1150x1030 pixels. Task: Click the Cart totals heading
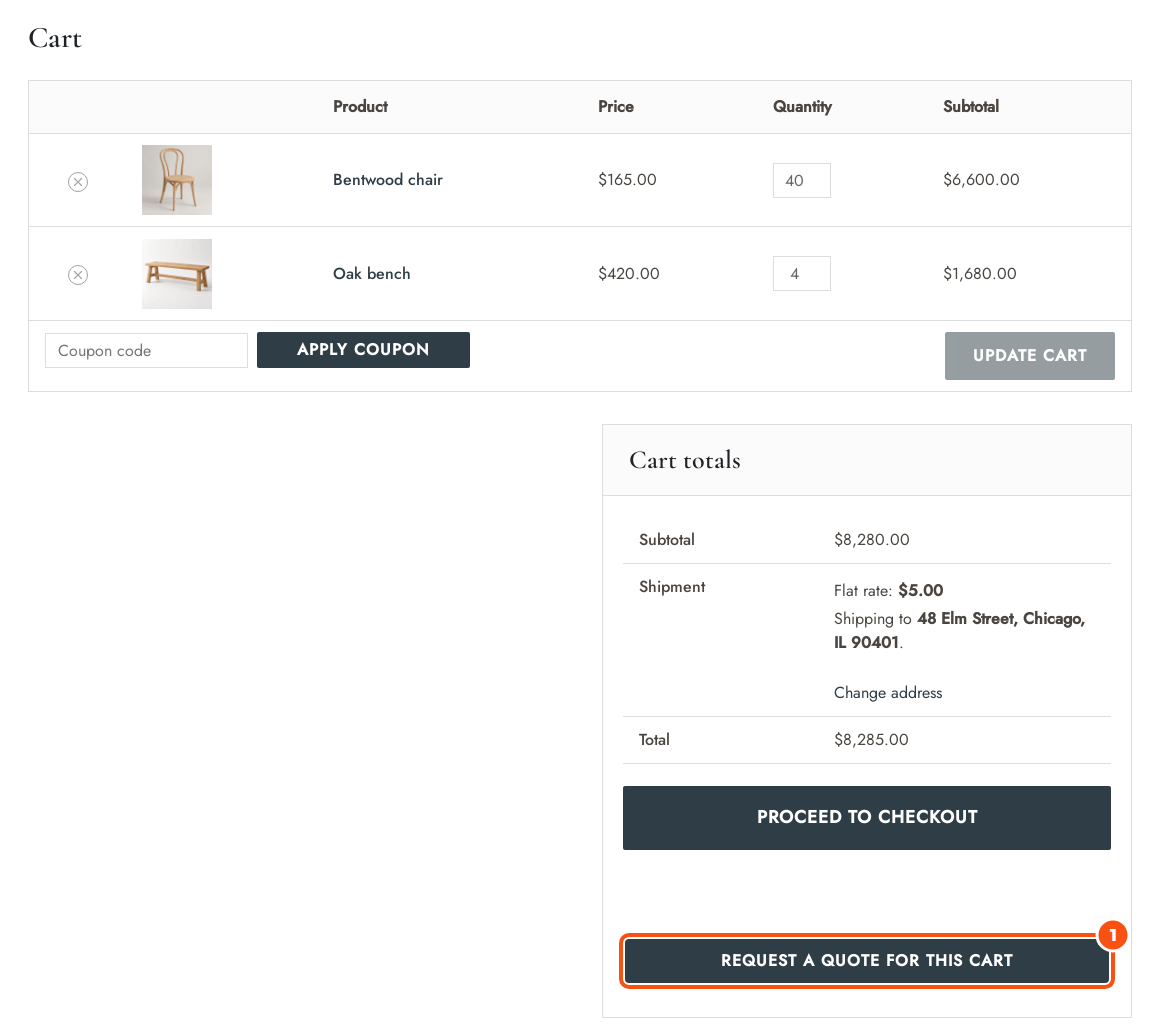pos(684,460)
